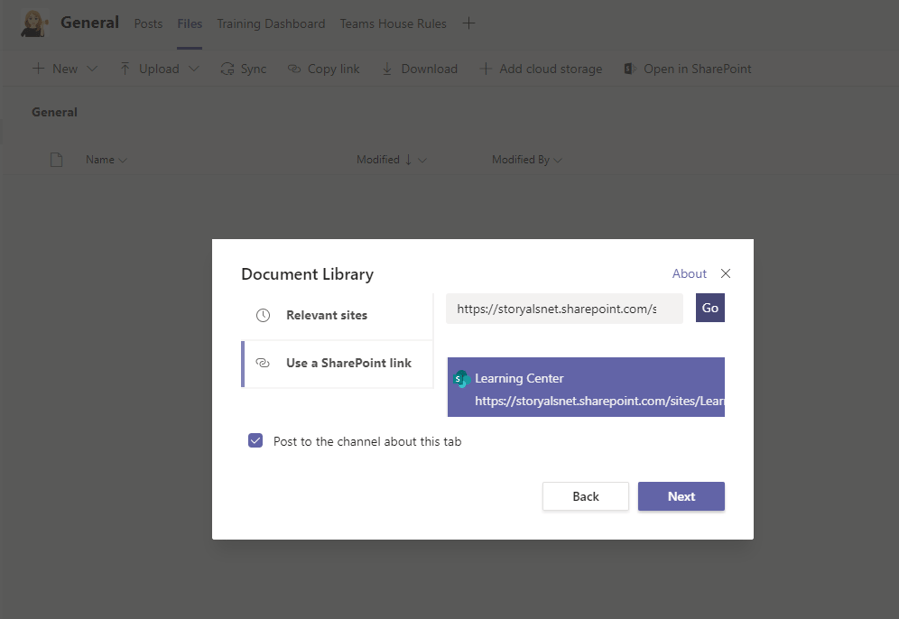Click the Next button
The width and height of the screenshot is (899, 619).
point(681,496)
